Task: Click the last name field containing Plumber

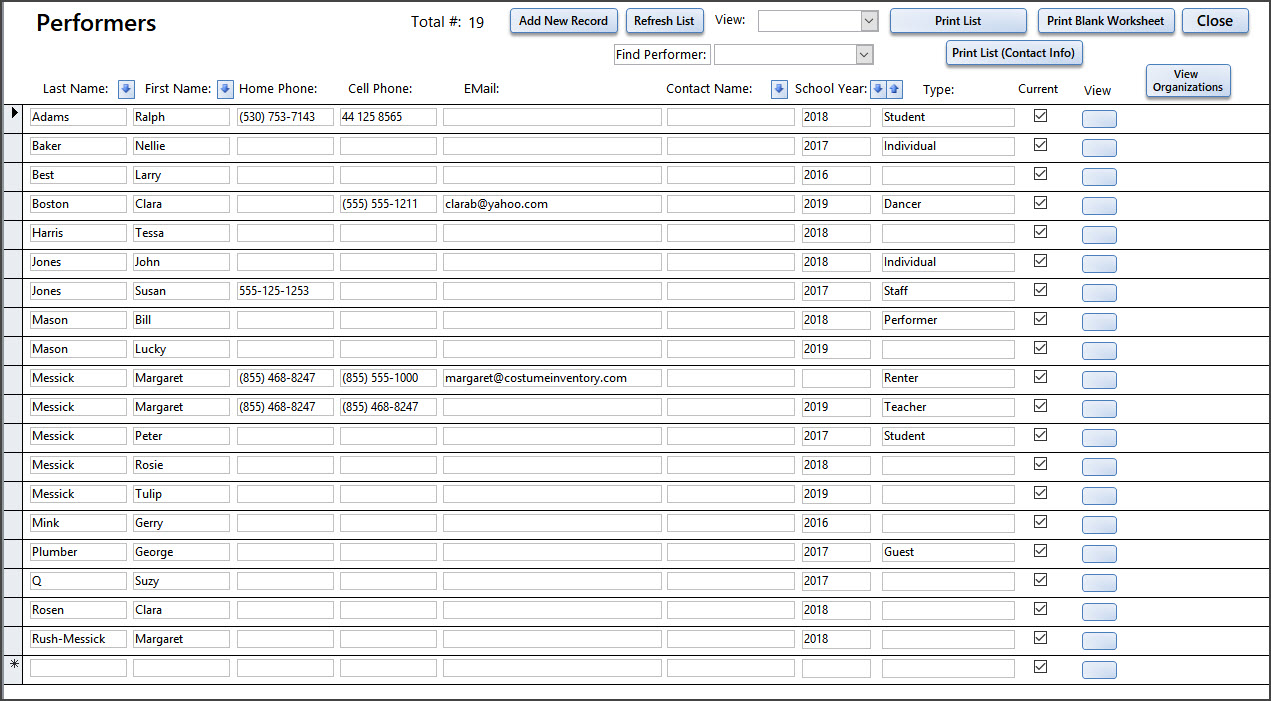Action: [78, 552]
